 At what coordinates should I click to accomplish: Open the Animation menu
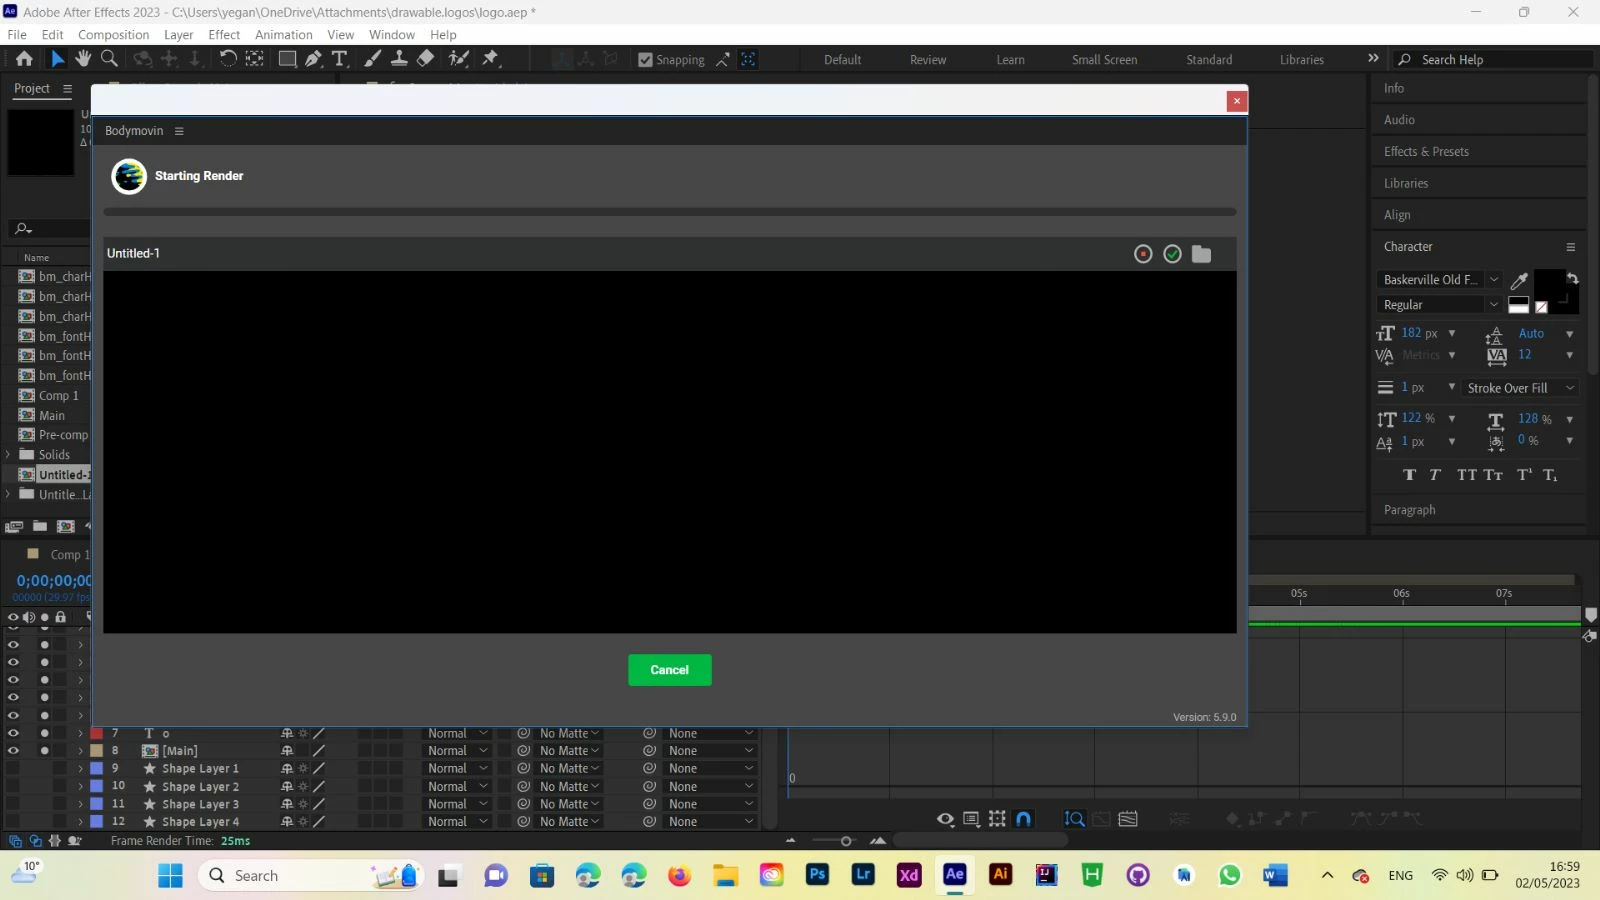click(284, 35)
